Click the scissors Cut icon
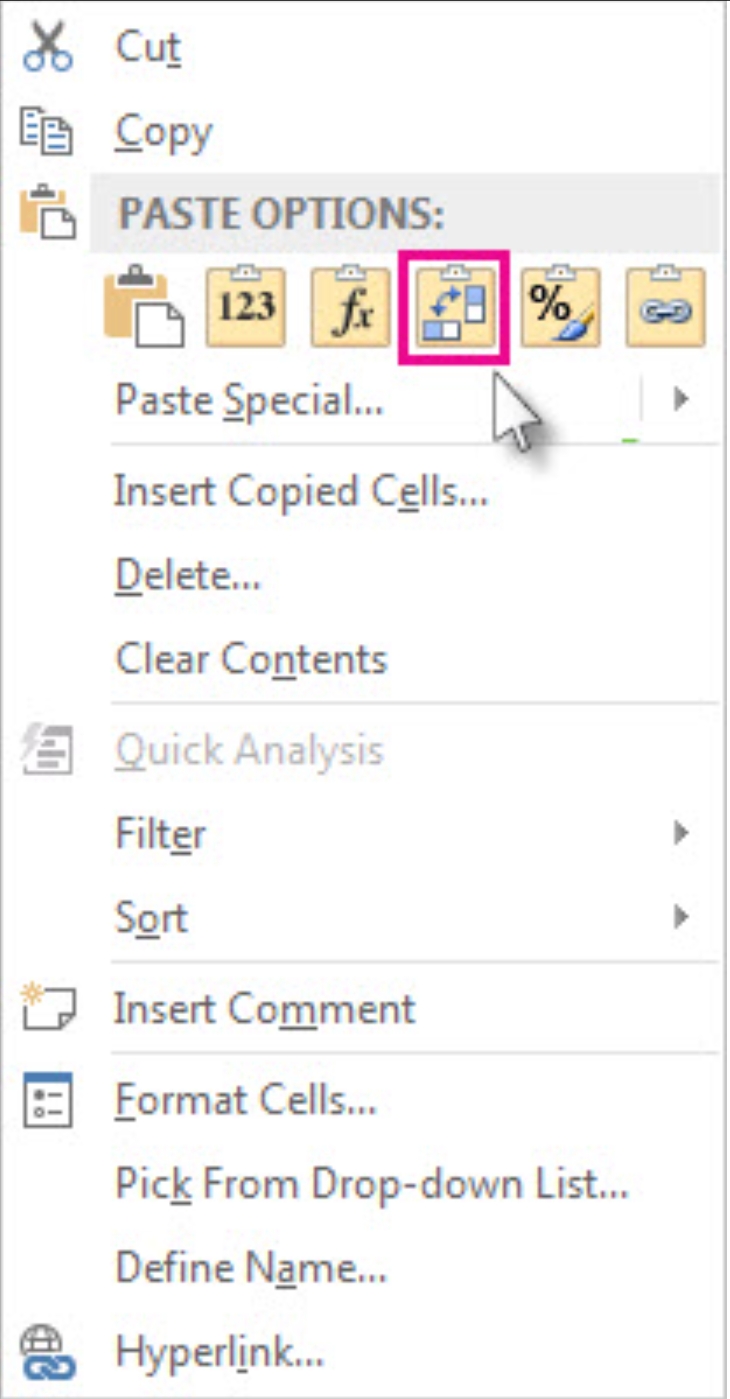 (48, 48)
